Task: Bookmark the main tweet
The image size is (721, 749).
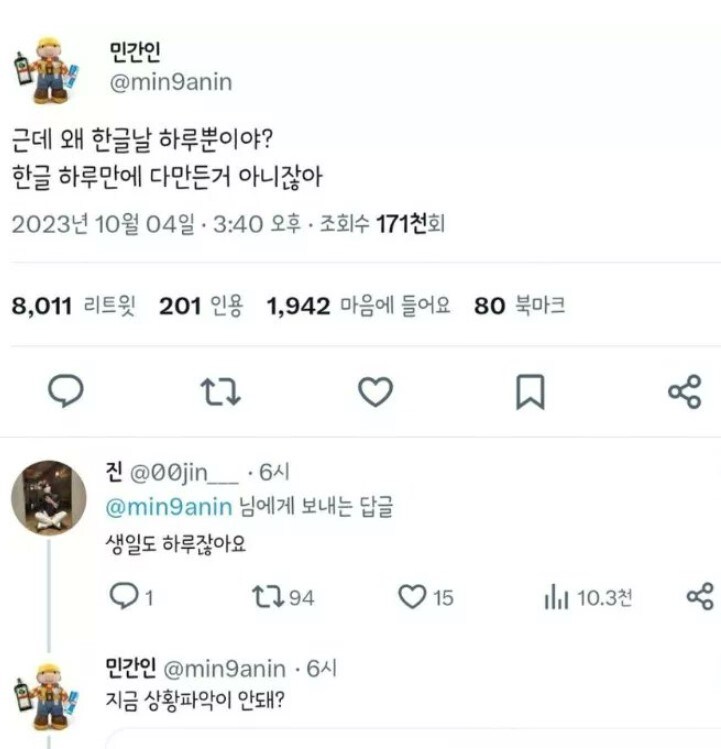Action: pos(529,392)
